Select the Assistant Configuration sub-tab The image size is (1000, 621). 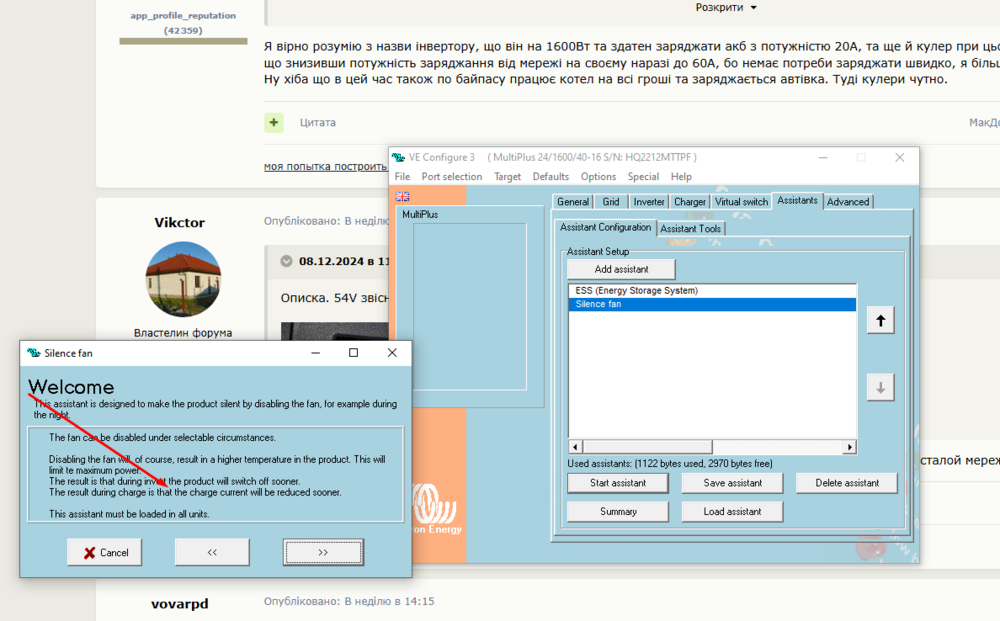click(605, 227)
